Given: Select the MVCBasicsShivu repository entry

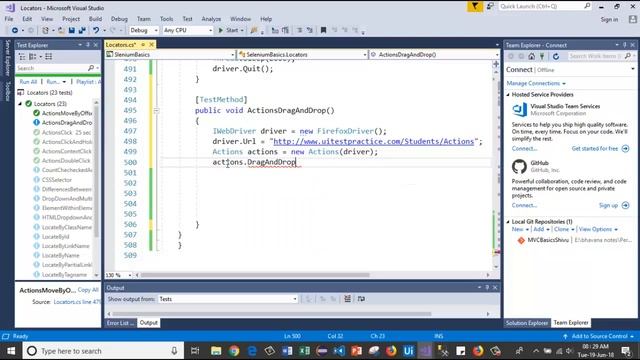Looking at the screenshot, I should click(548, 240).
